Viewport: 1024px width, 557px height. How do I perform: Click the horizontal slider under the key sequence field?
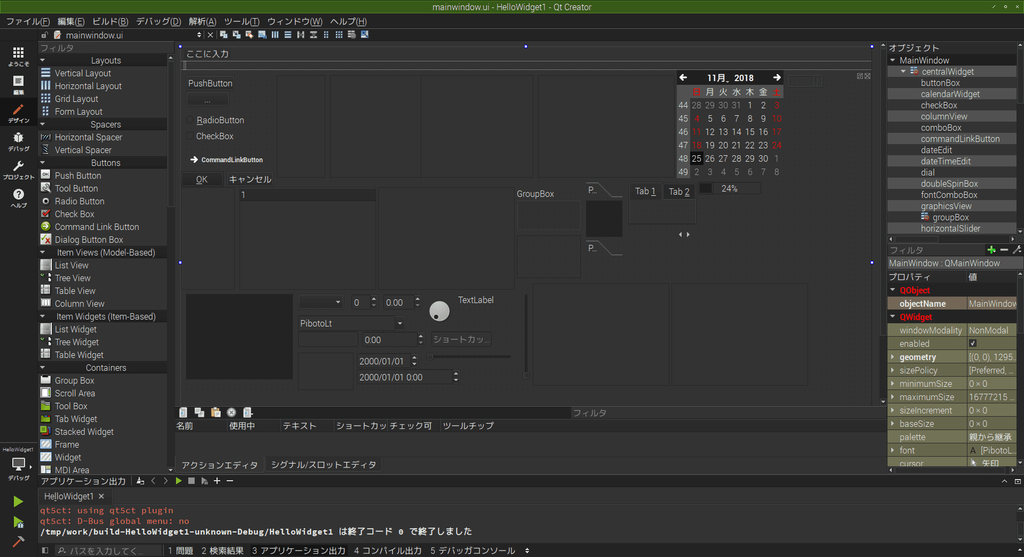[468, 357]
